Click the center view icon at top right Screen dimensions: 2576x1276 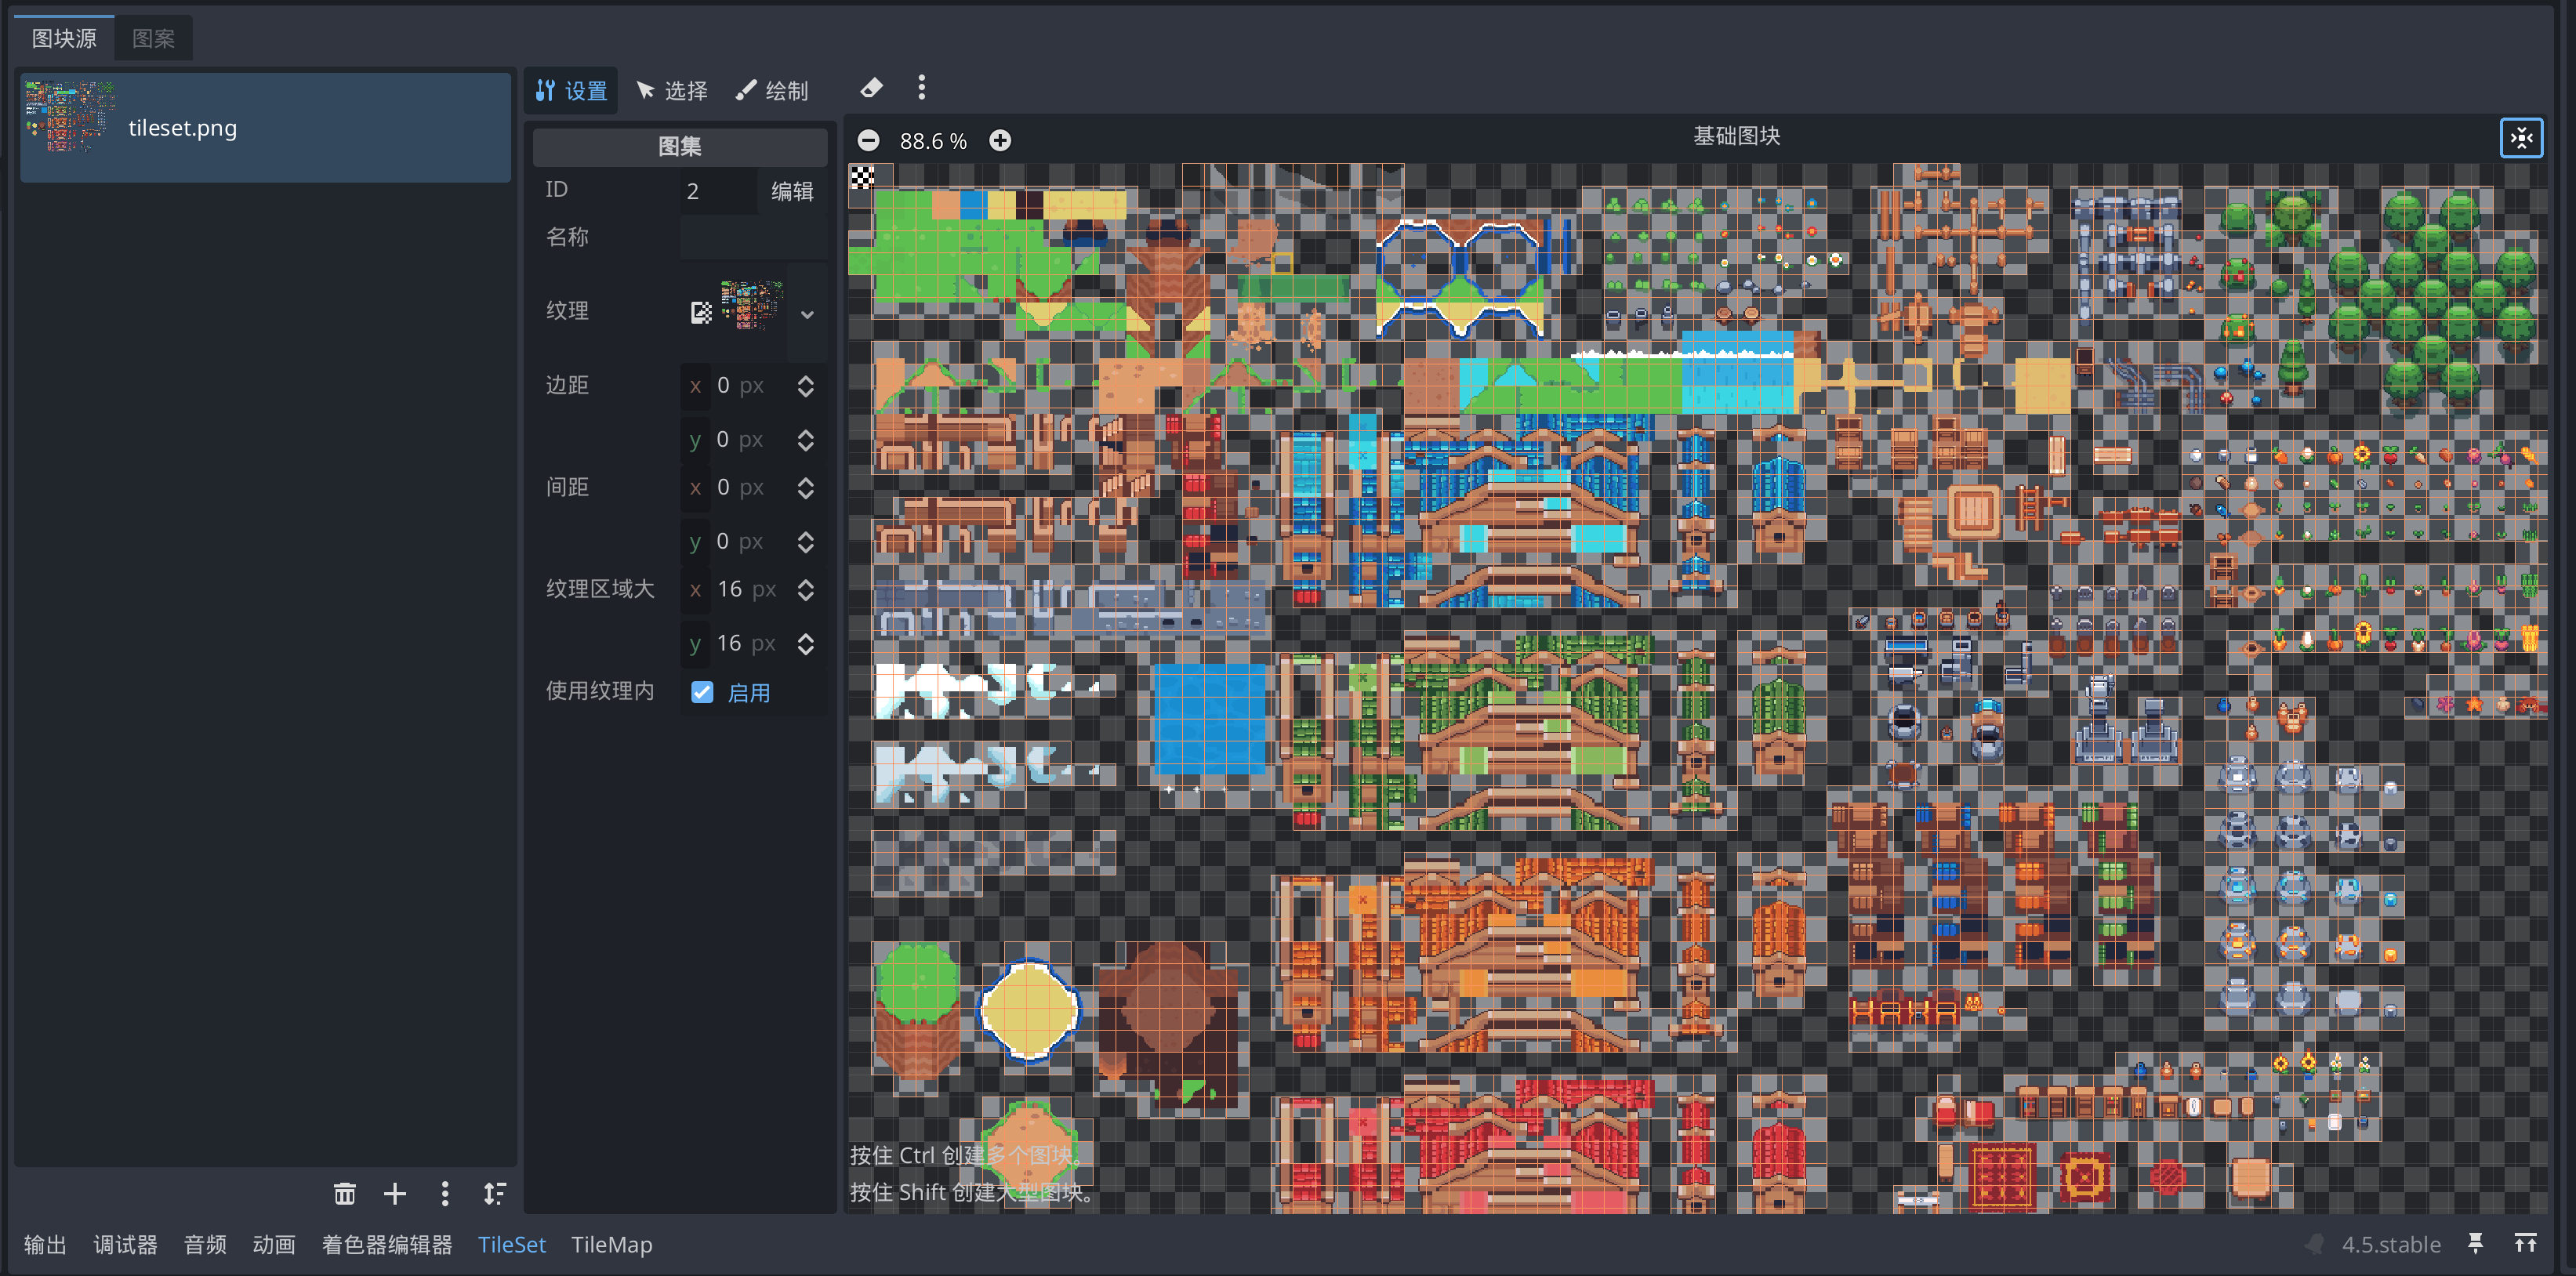pos(2520,138)
